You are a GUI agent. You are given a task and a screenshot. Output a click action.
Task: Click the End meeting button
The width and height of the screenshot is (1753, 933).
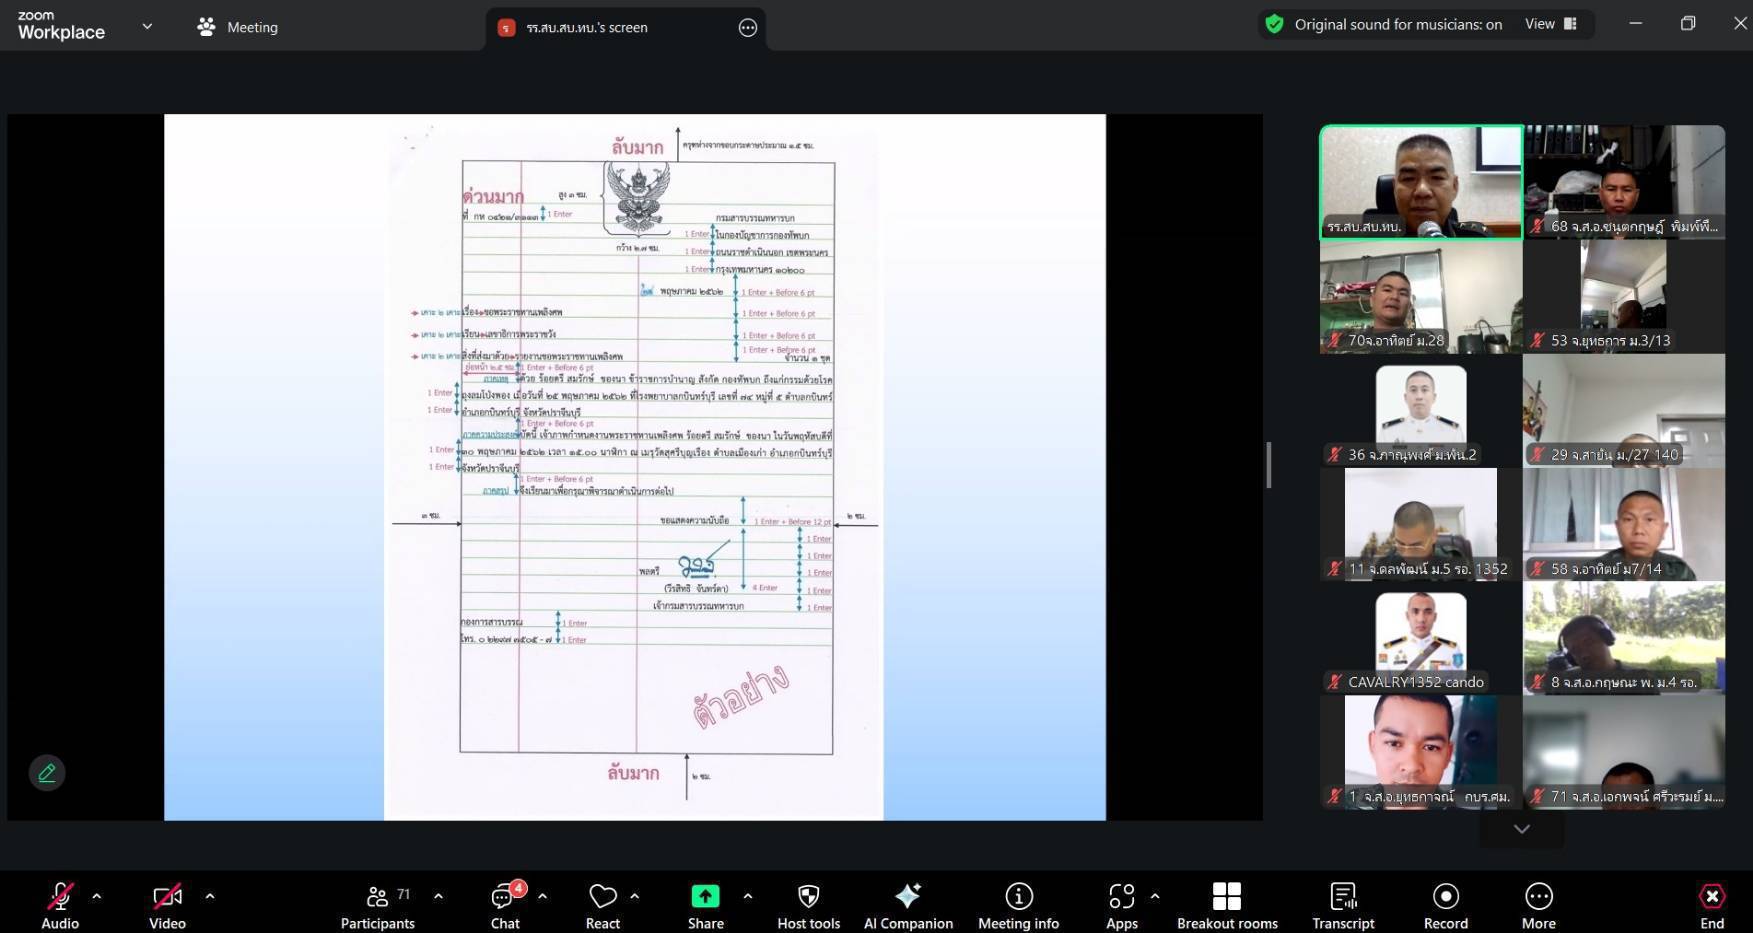click(1711, 905)
